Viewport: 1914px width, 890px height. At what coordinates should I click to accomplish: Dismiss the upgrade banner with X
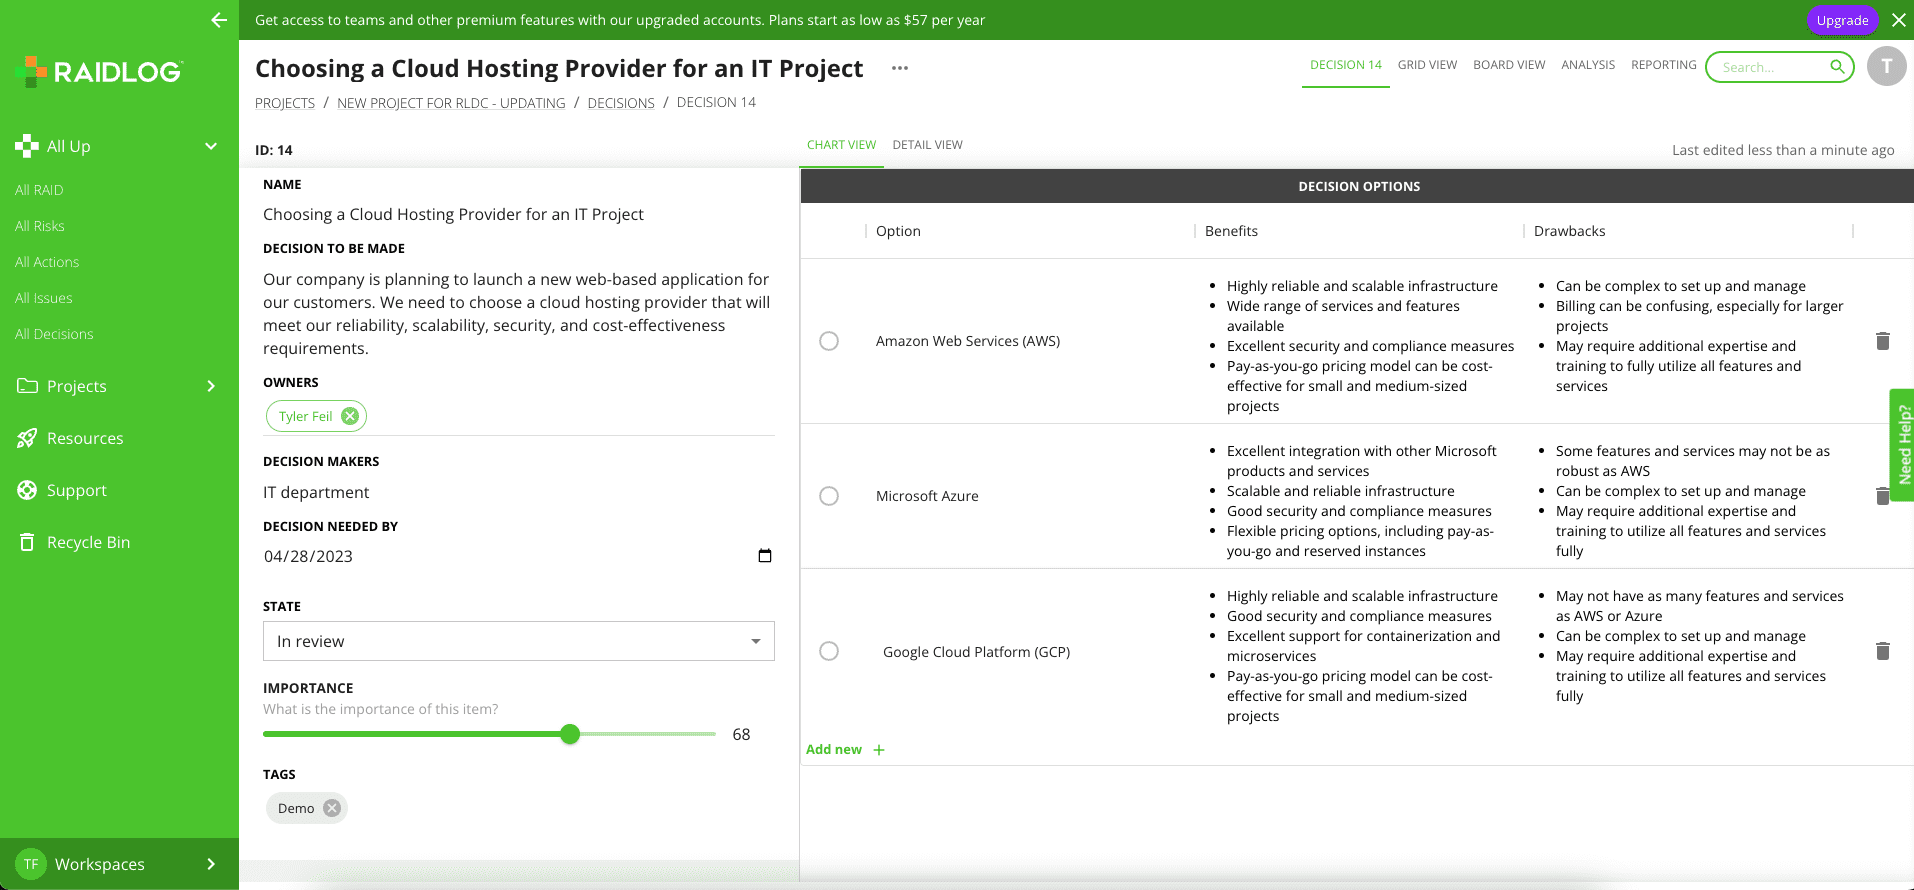pos(1898,20)
